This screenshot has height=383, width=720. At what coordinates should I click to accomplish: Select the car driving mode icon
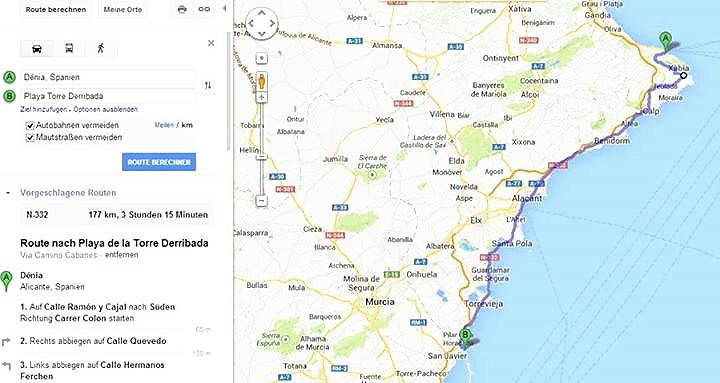pyautogui.click(x=37, y=48)
